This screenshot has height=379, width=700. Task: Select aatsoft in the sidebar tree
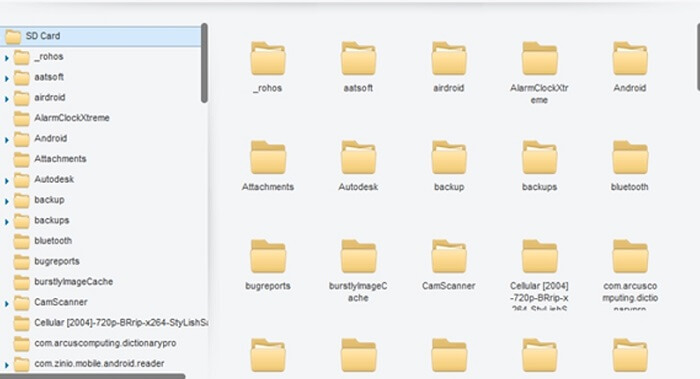coord(39,77)
